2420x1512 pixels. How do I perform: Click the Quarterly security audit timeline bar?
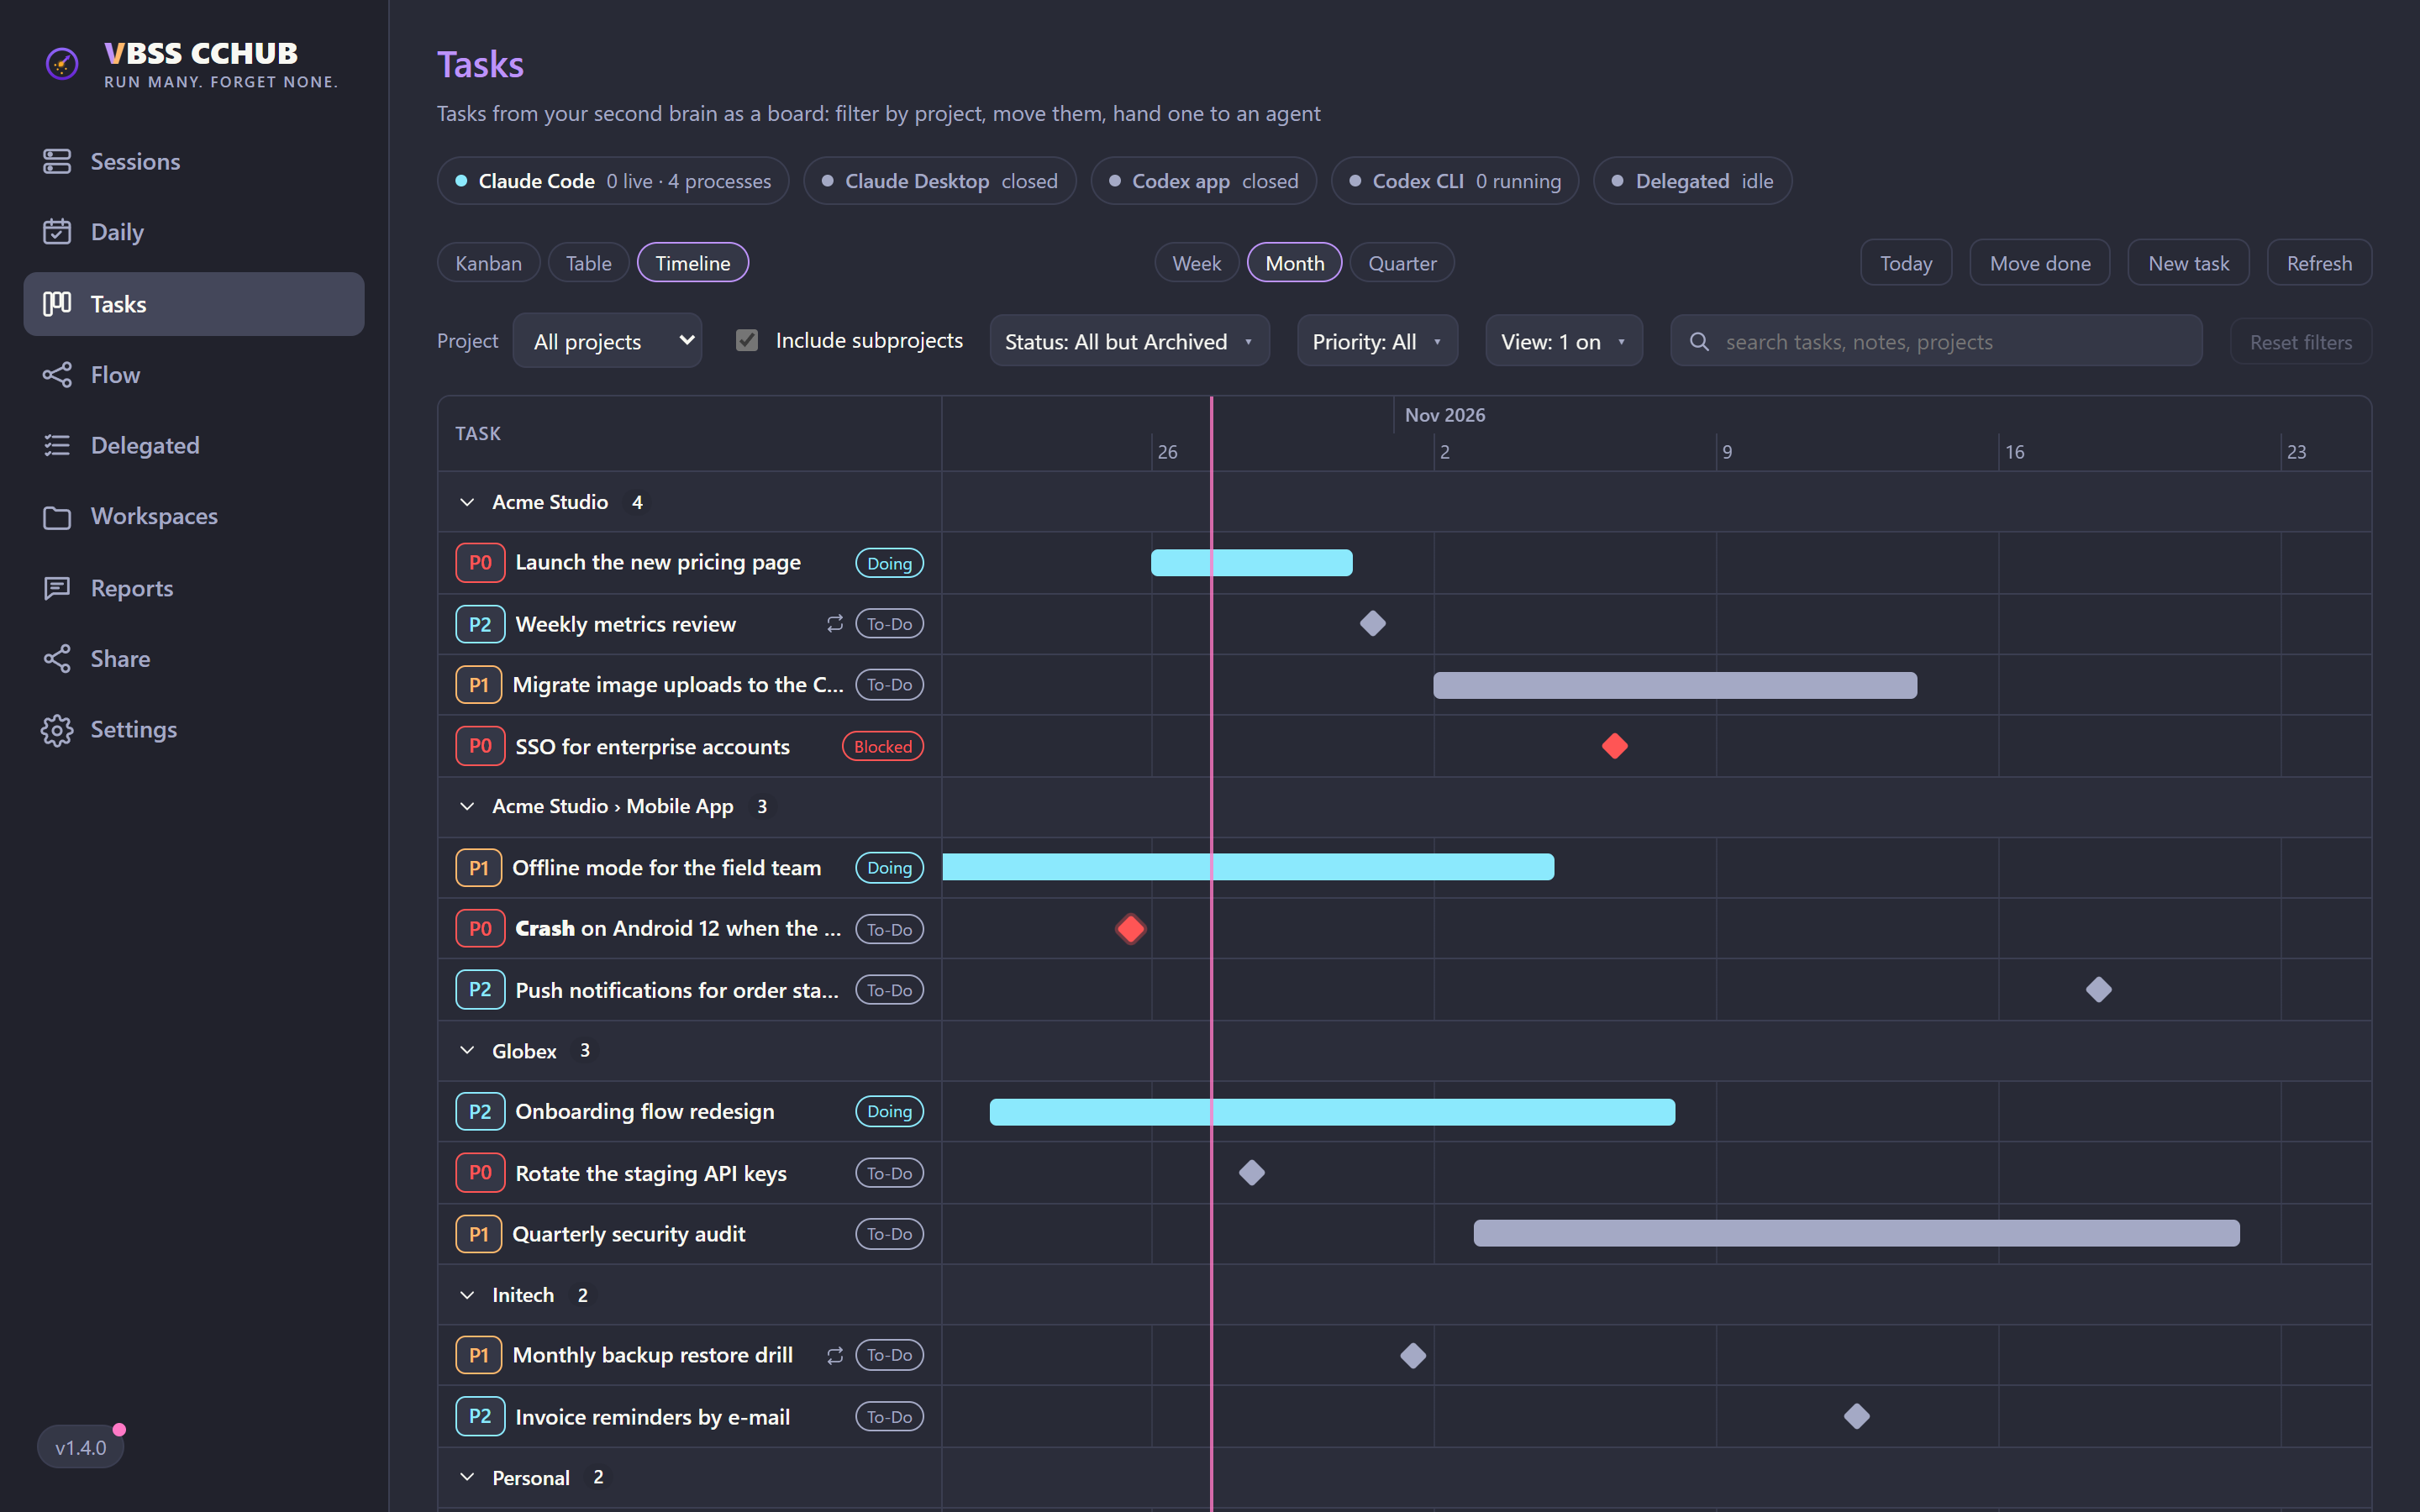point(1856,1233)
